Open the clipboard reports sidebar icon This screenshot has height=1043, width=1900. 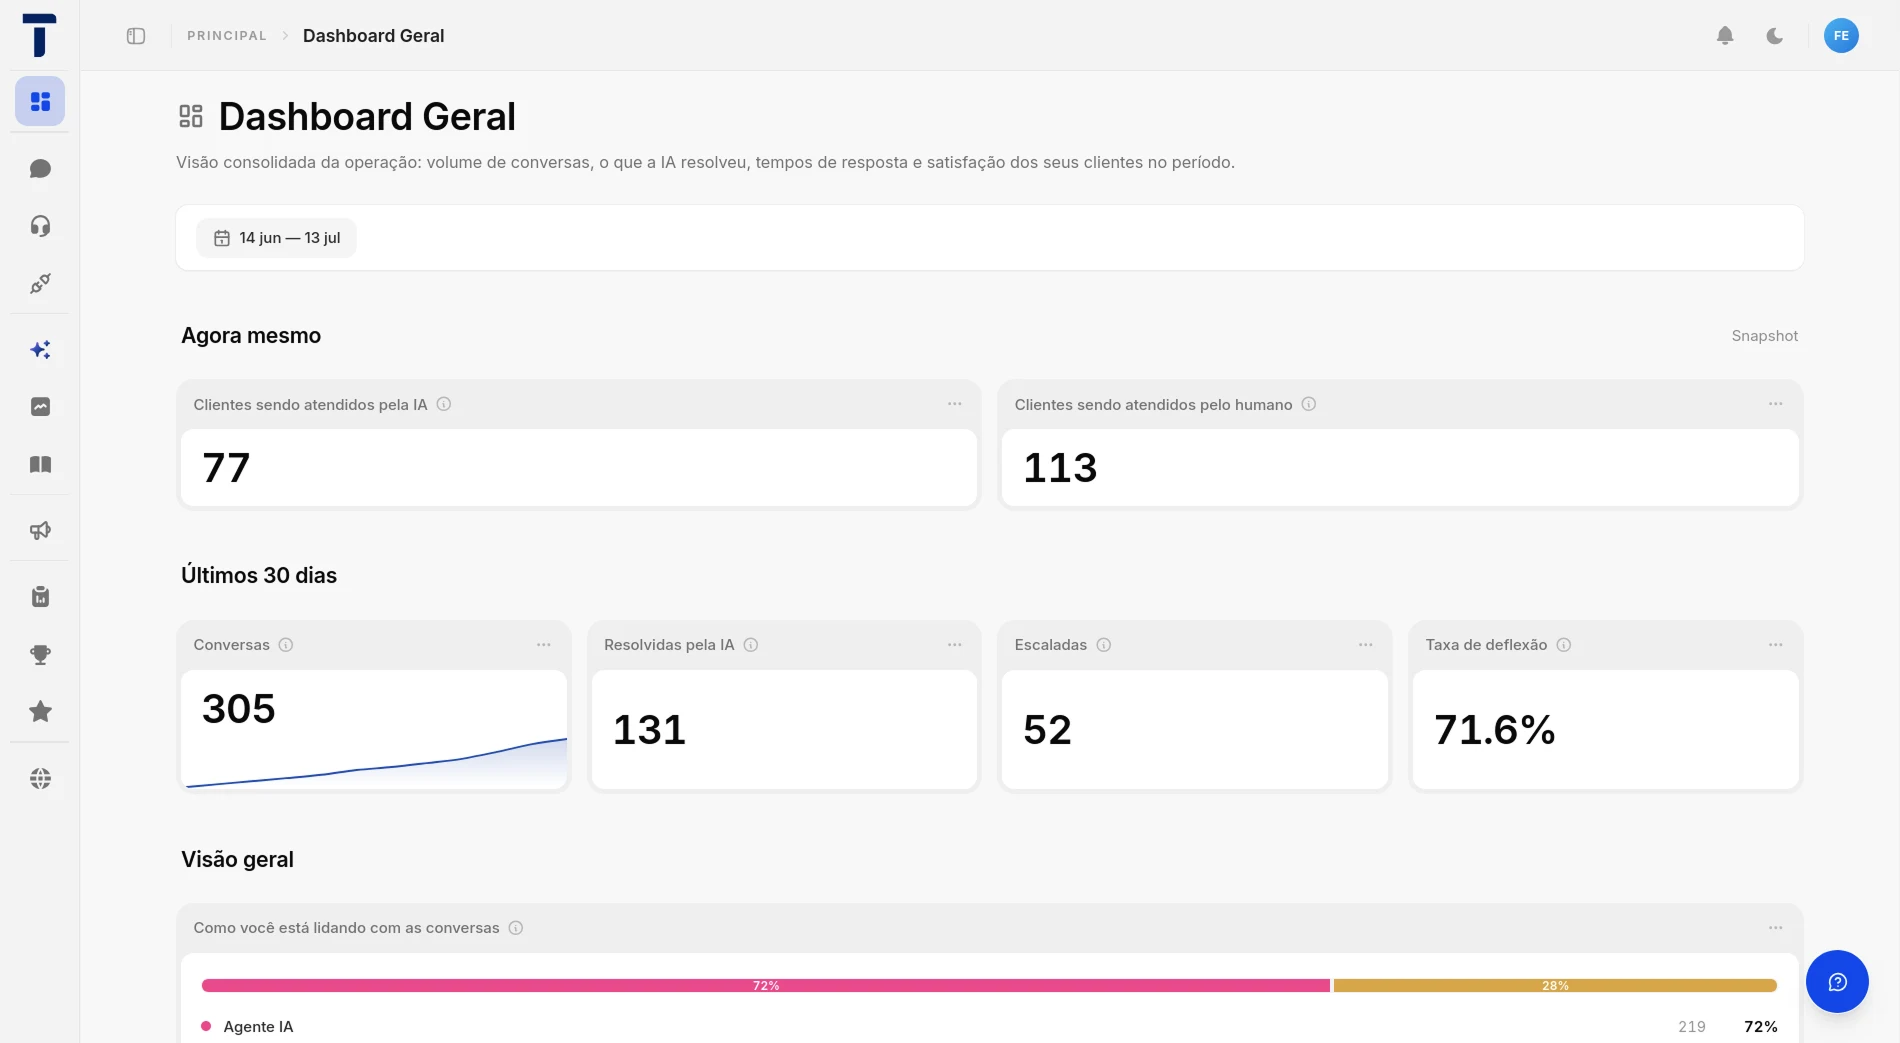(x=40, y=596)
